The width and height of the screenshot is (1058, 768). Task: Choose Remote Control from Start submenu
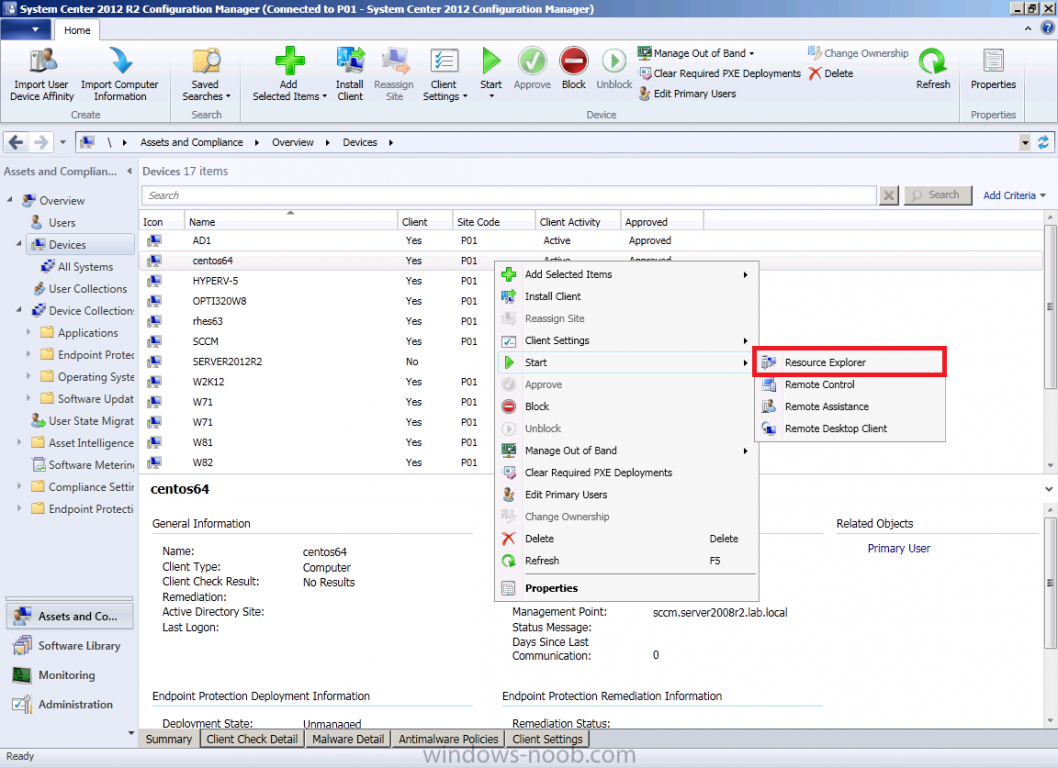pyautogui.click(x=850, y=385)
